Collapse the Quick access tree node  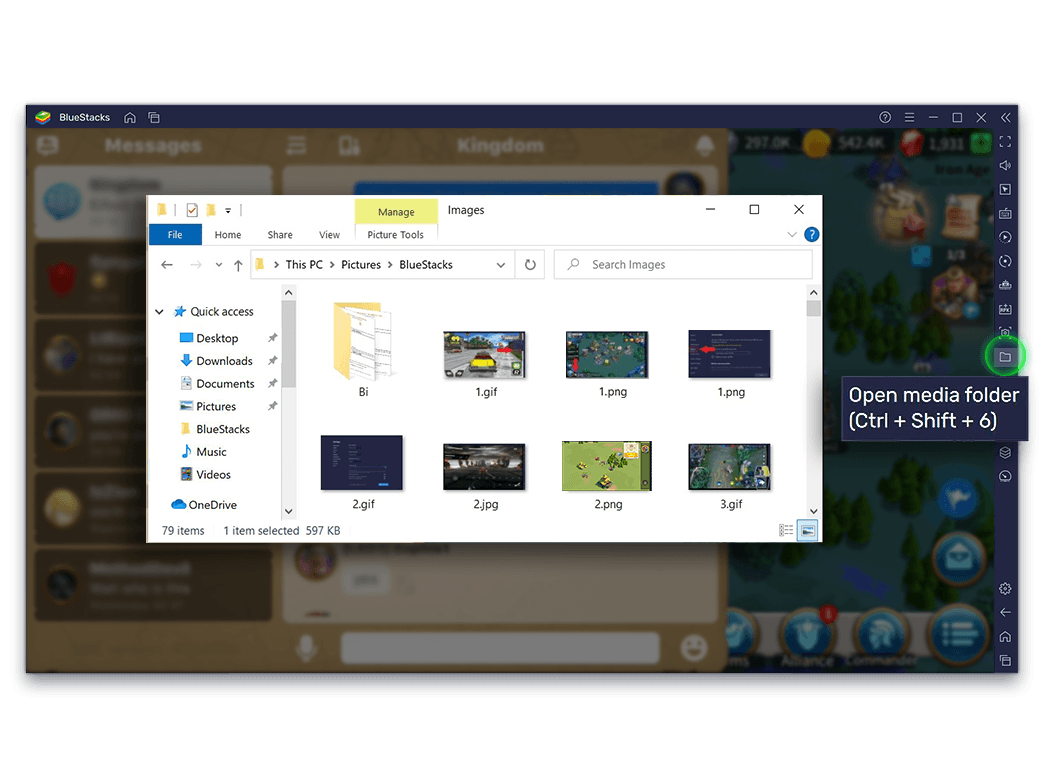159,312
